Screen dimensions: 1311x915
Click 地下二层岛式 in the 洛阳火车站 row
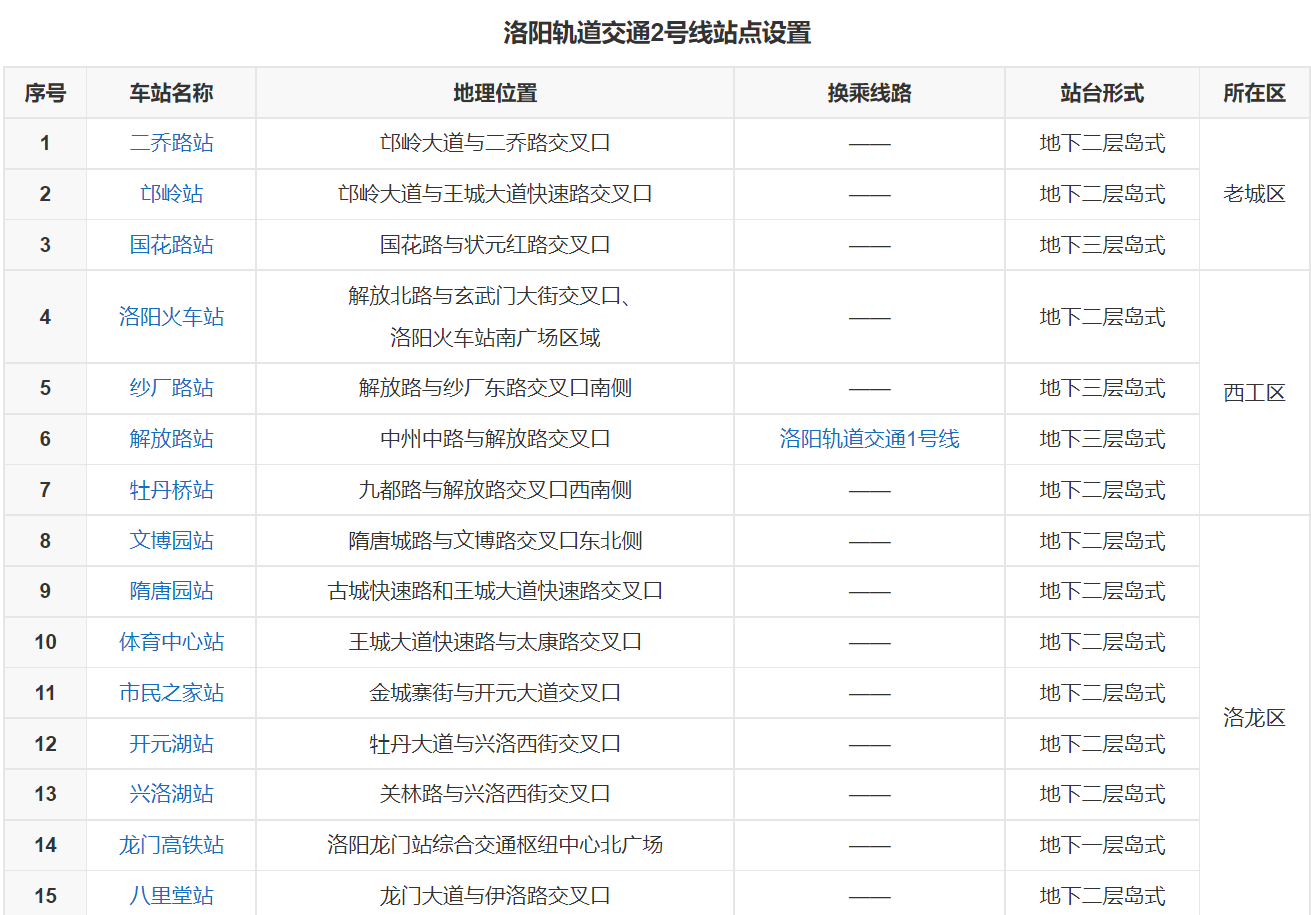point(1102,317)
